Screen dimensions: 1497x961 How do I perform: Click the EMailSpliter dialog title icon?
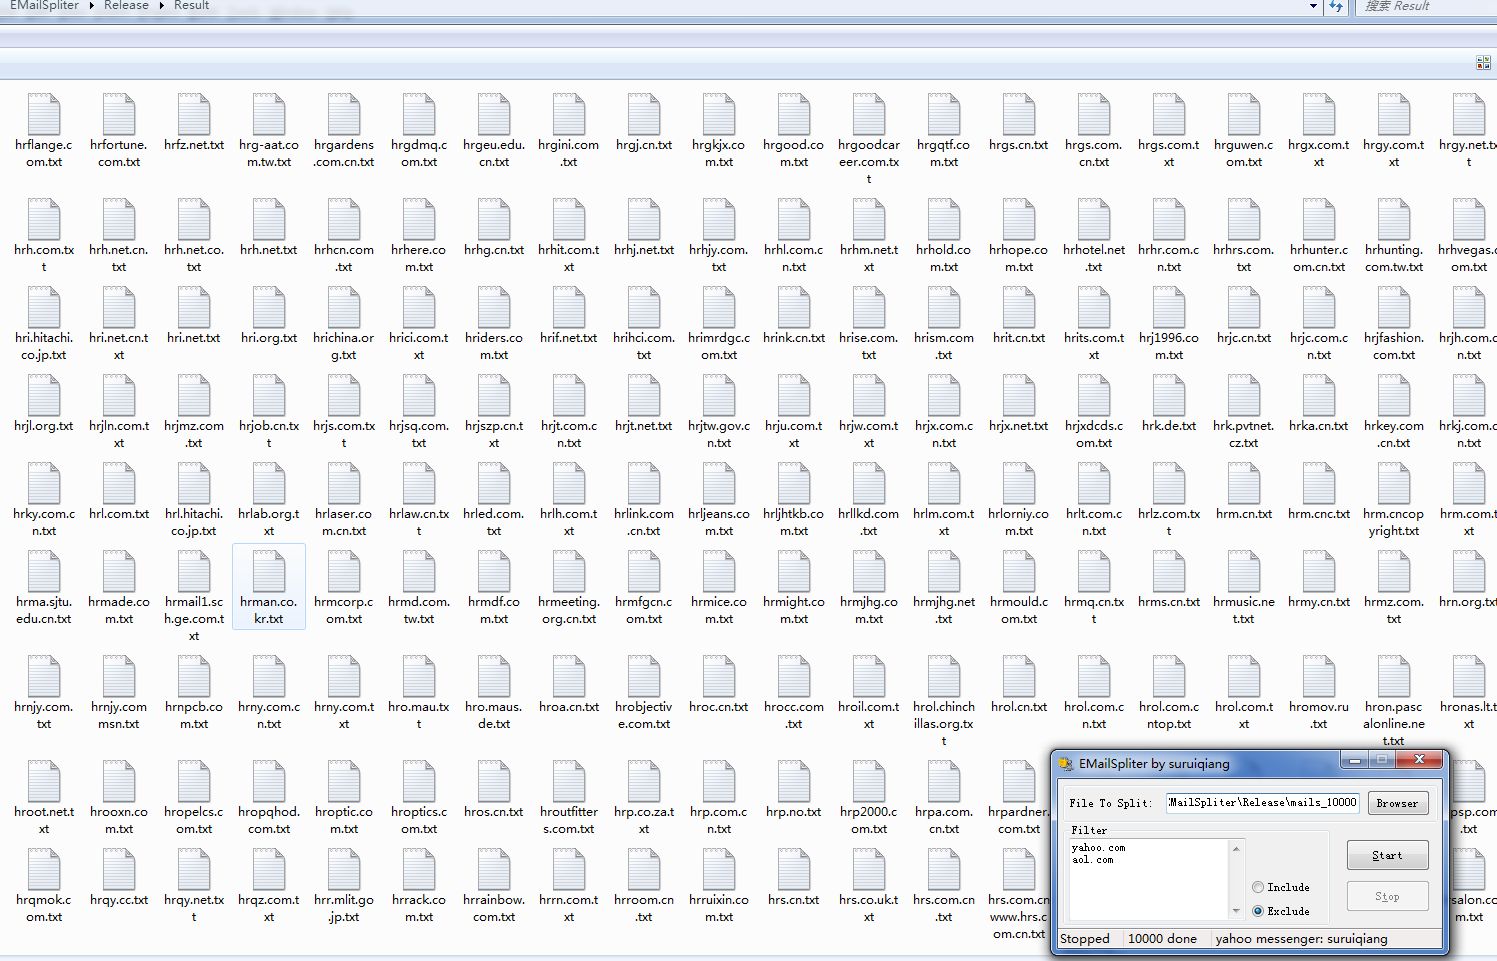(x=1066, y=764)
